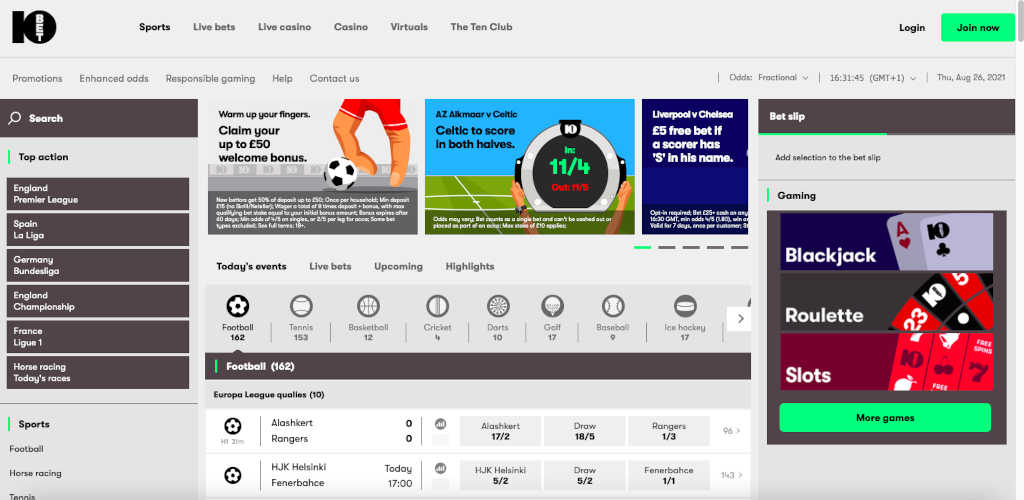Open the time zone GMT+1 dropdown
The image size is (1024, 500).
click(x=872, y=78)
